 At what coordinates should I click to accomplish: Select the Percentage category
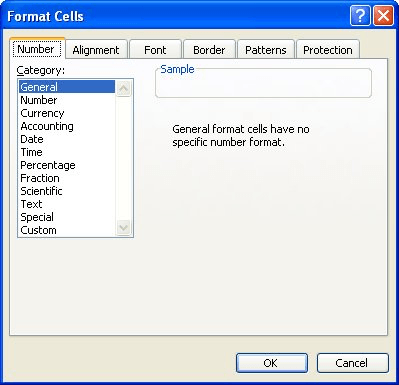[48, 165]
